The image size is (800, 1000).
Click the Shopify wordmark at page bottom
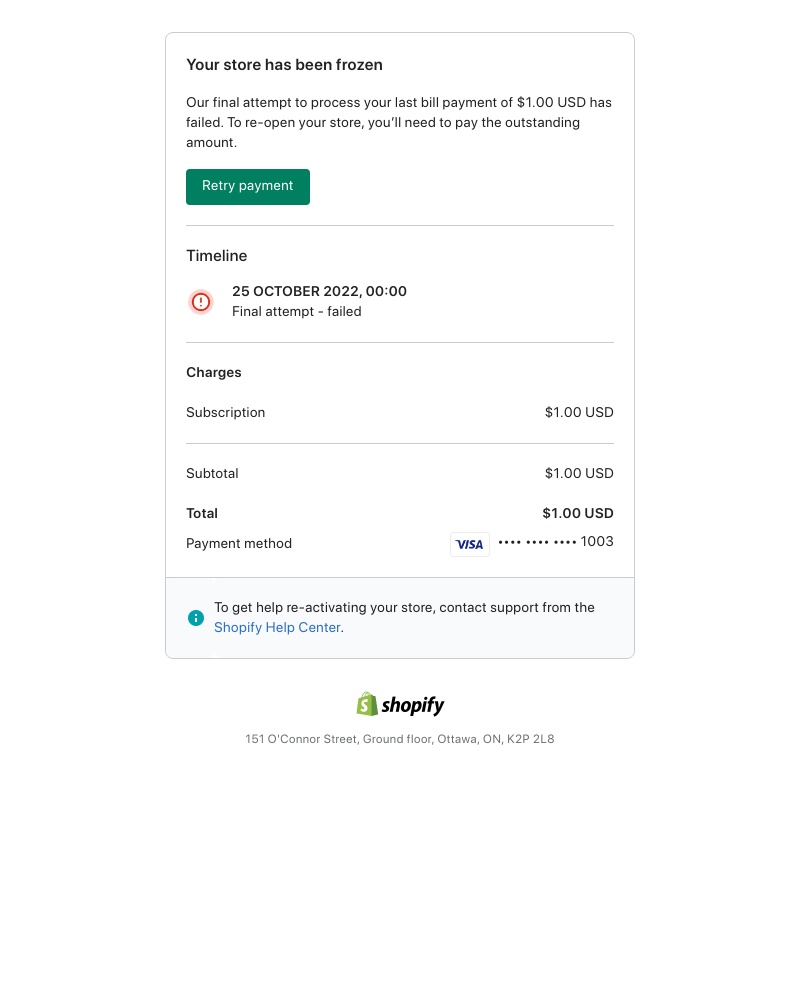click(x=412, y=704)
